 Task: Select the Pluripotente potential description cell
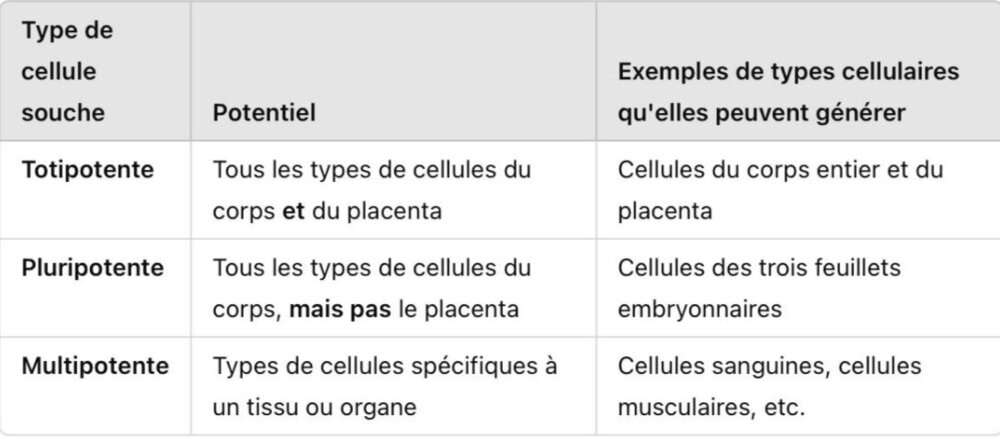372,288
